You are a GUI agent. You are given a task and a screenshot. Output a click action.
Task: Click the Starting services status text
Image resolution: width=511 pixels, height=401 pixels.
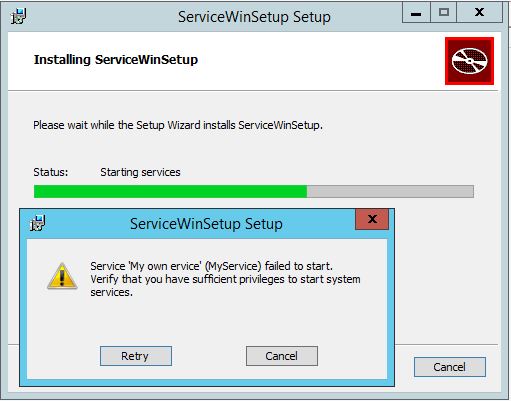140,172
